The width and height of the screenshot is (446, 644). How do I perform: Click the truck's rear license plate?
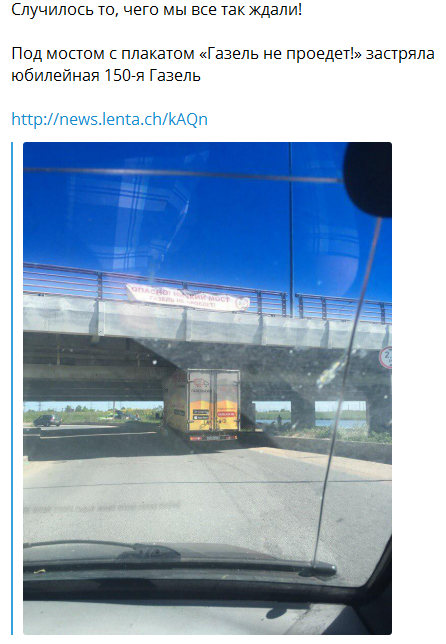tap(214, 438)
